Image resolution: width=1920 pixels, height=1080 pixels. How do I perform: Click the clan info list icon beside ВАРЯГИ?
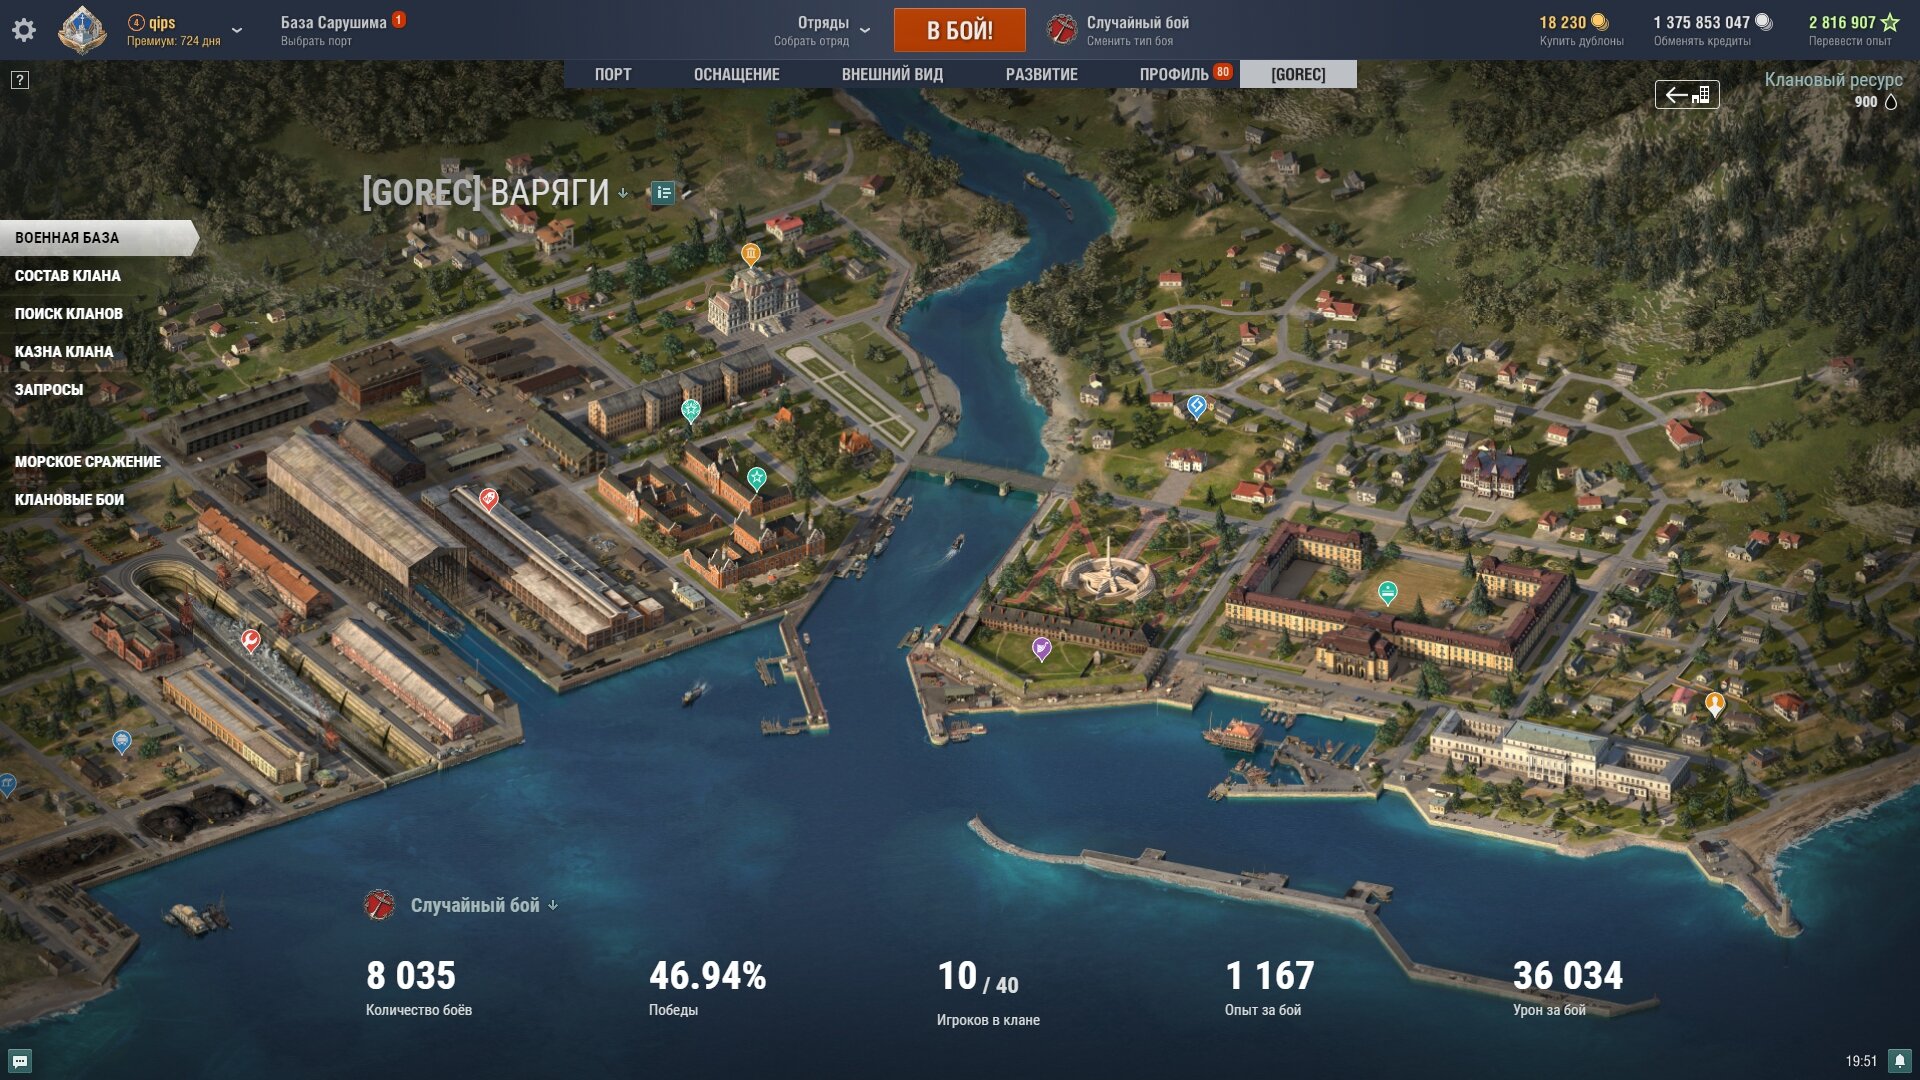click(663, 193)
